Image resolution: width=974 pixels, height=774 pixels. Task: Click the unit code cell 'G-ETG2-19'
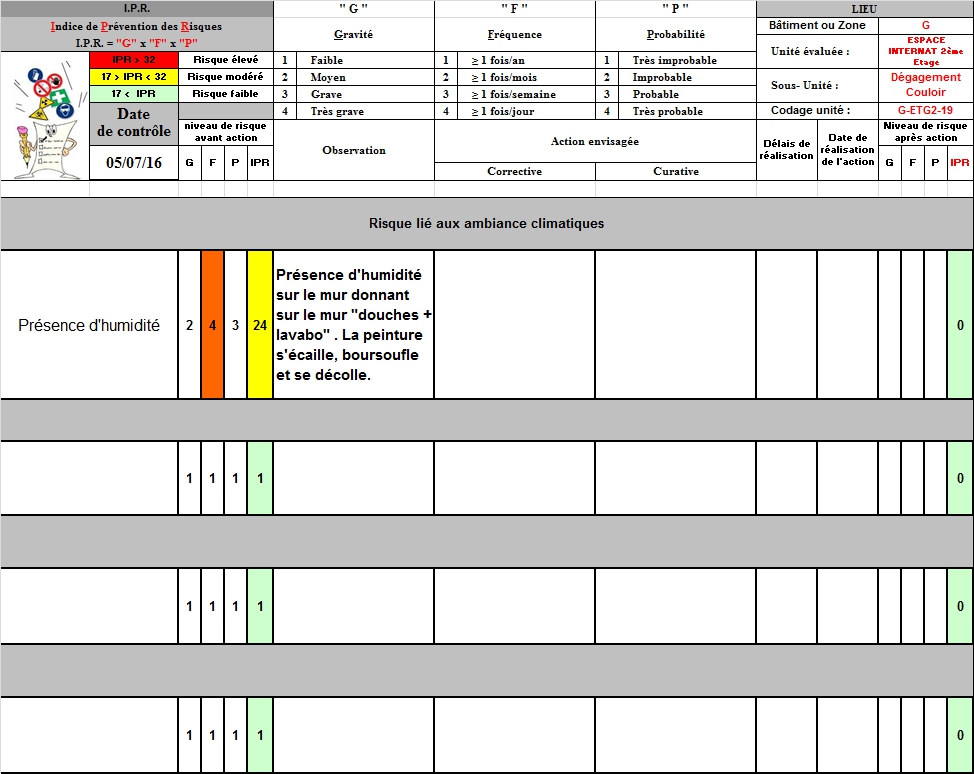click(925, 111)
